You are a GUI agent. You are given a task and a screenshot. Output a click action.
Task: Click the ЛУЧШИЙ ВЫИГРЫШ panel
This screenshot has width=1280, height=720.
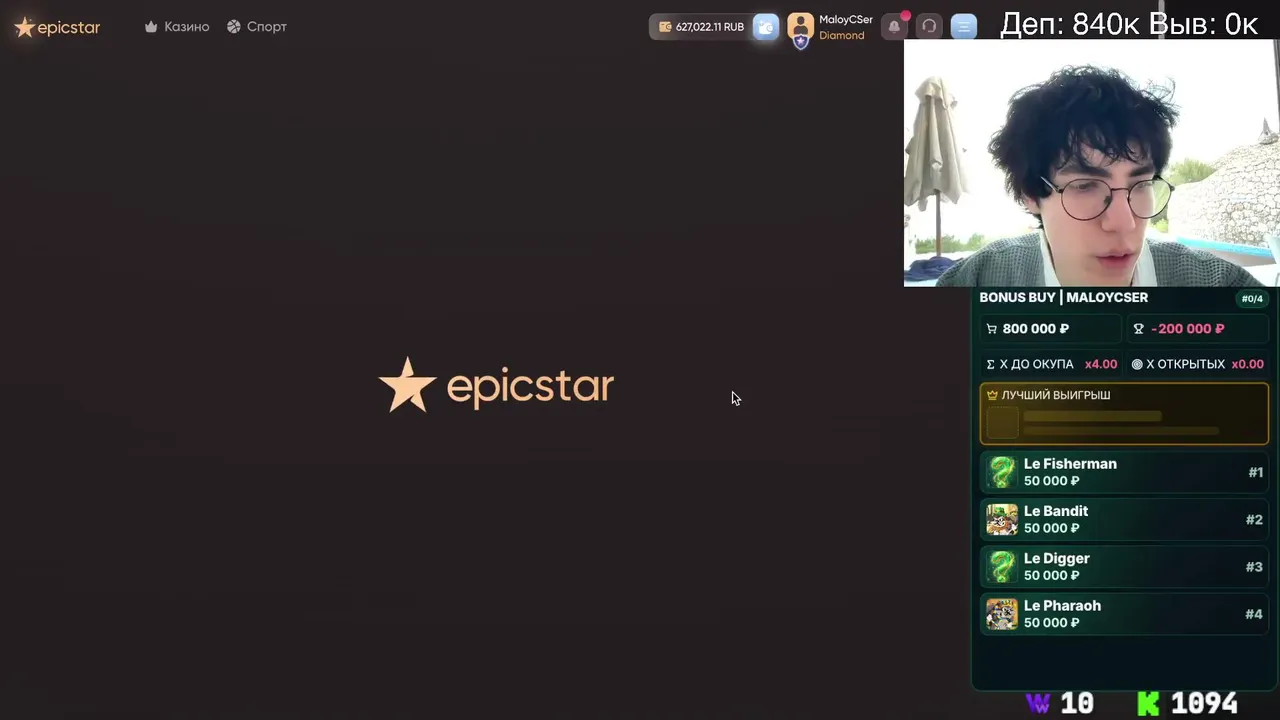[1124, 413]
